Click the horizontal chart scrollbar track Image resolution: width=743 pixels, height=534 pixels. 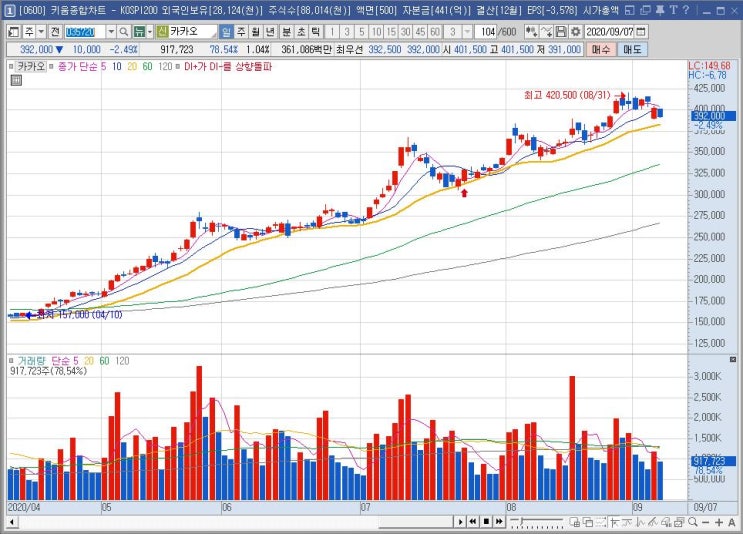tap(235, 522)
